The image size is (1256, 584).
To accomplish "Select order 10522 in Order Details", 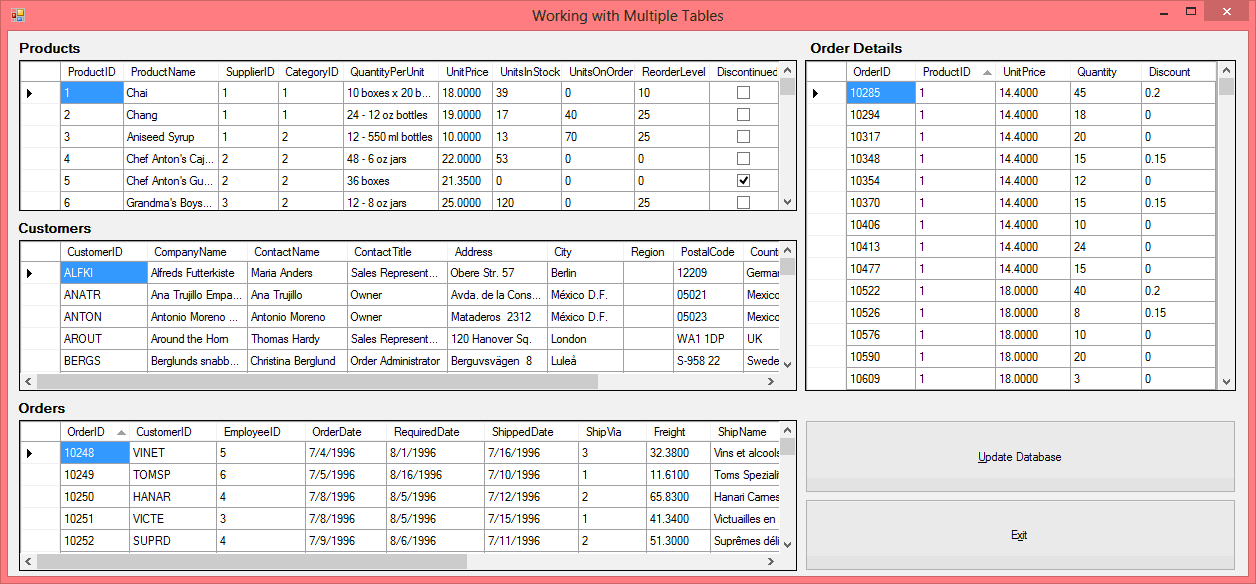I will 881,290.
